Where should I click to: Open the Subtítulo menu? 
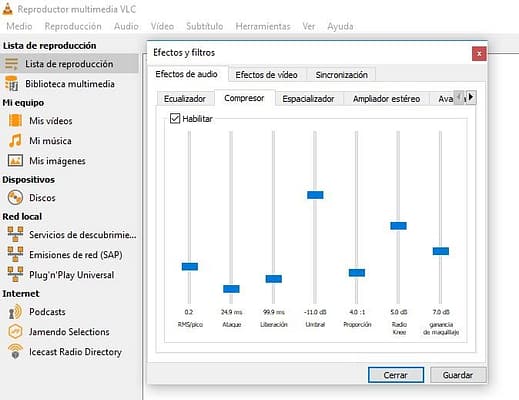(x=204, y=26)
